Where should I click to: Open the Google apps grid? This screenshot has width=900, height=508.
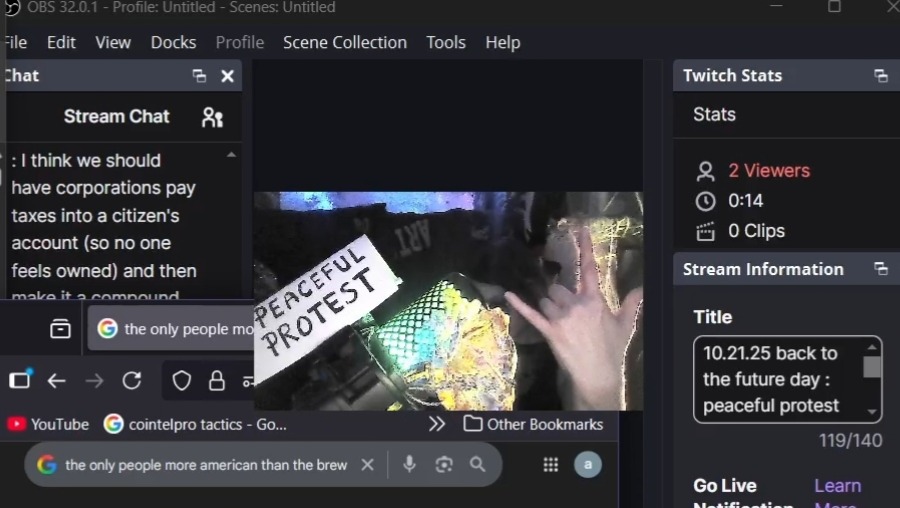pyautogui.click(x=550, y=464)
